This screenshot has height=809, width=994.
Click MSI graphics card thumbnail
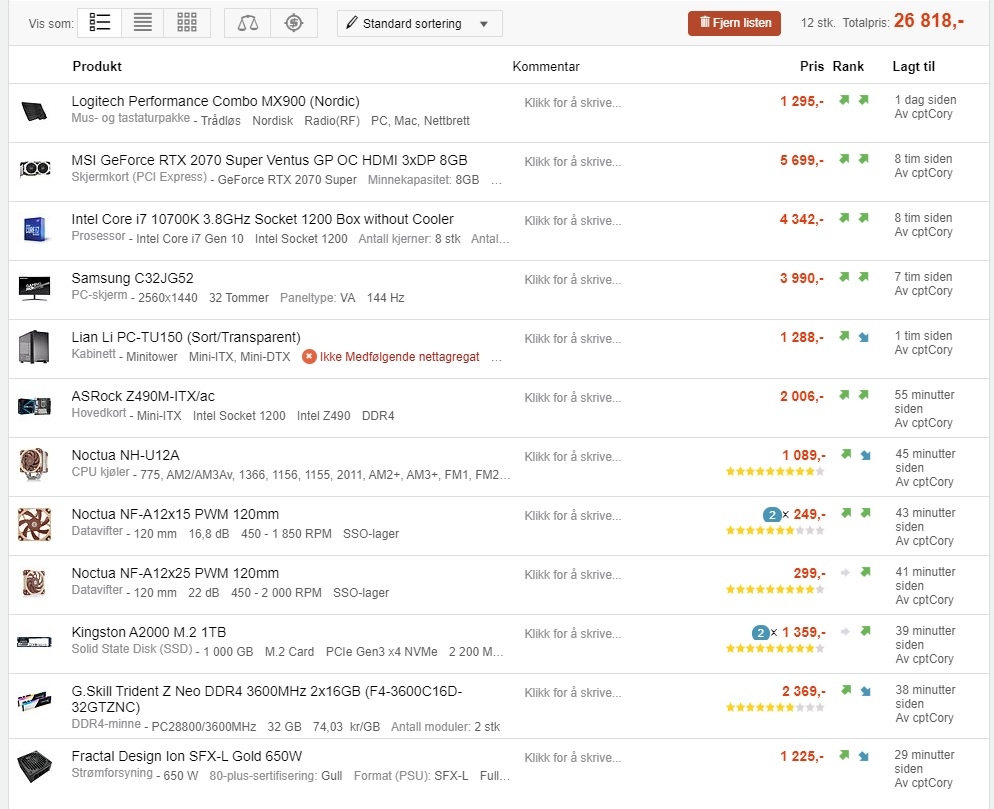(34, 169)
